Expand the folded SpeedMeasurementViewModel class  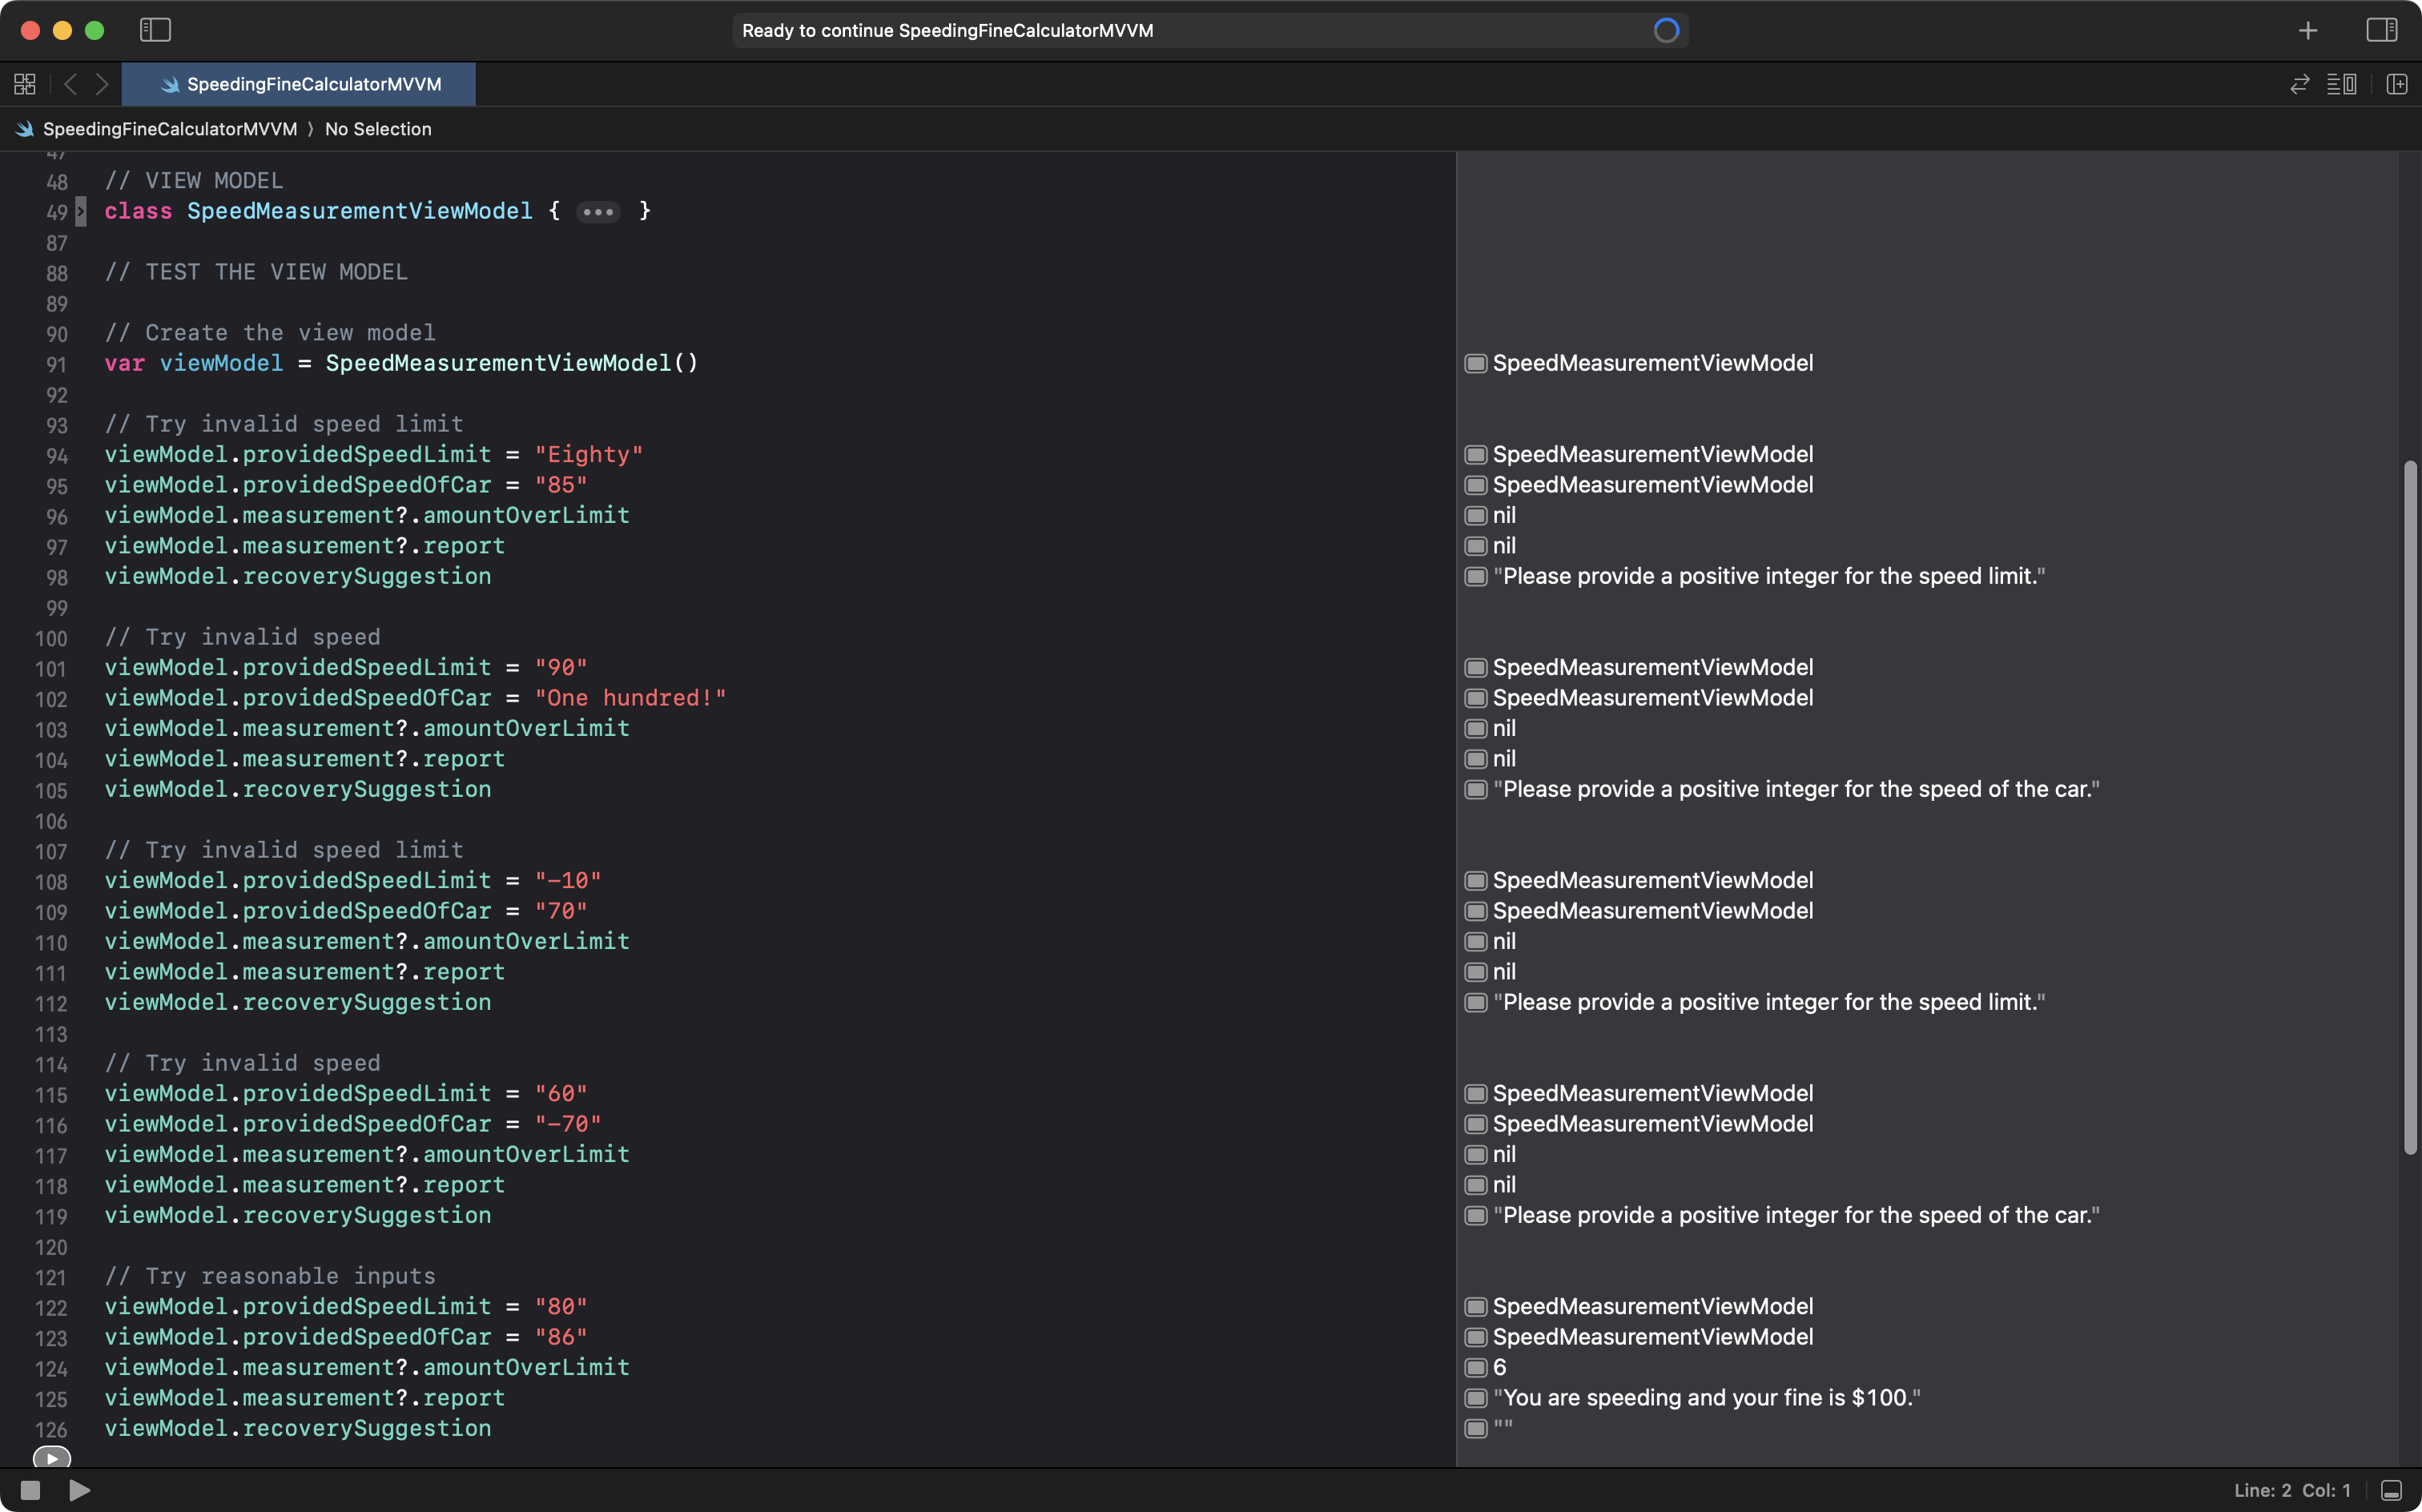tap(81, 211)
